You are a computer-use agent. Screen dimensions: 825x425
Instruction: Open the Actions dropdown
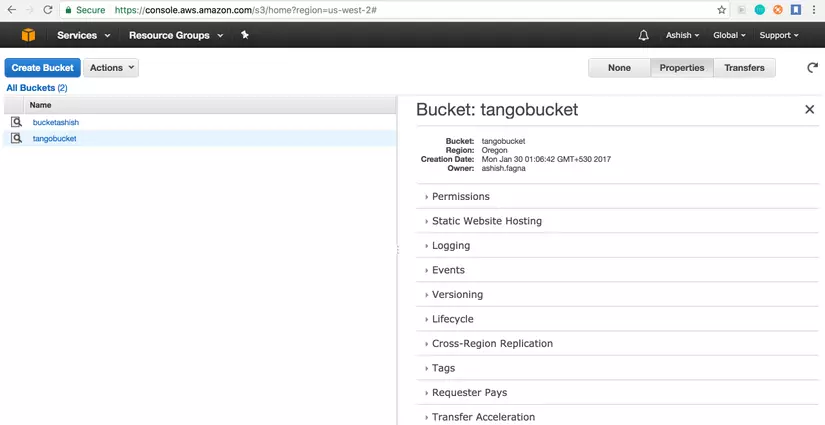(111, 68)
